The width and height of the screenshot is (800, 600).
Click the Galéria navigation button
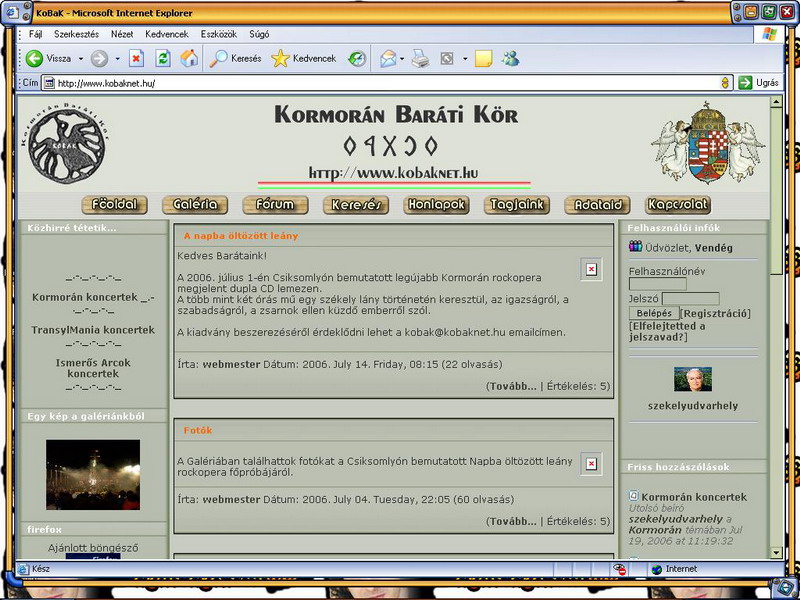click(194, 205)
